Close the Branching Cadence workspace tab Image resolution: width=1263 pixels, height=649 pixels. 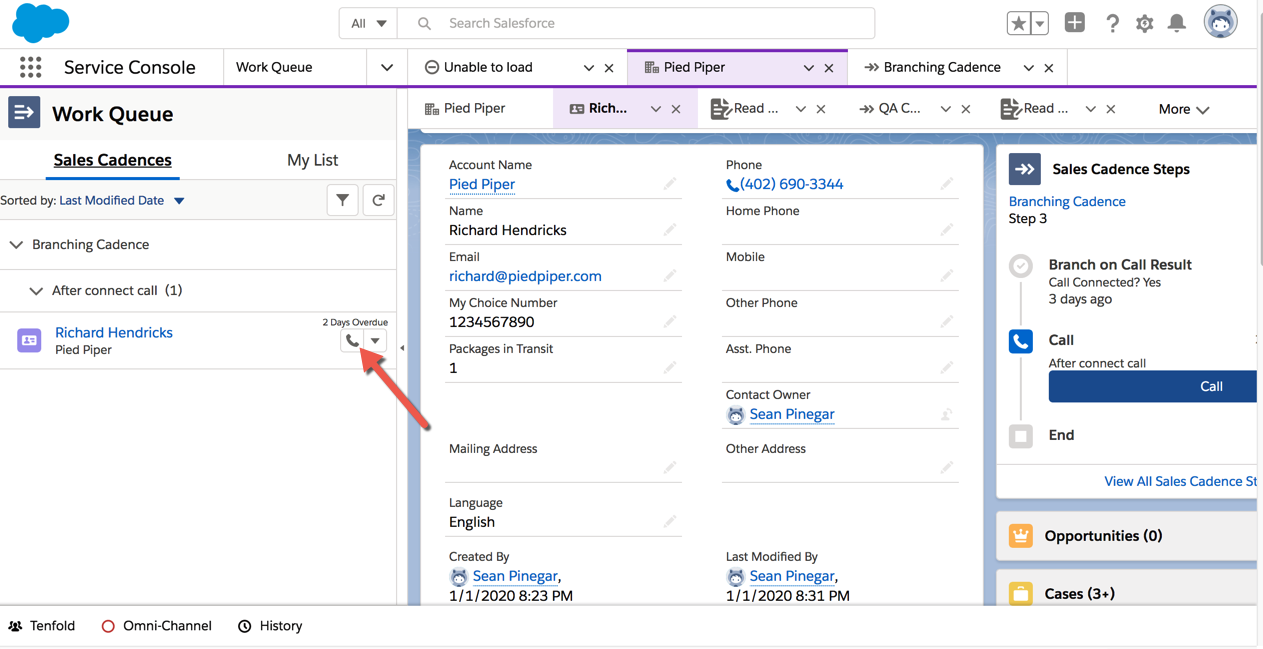[1049, 68]
